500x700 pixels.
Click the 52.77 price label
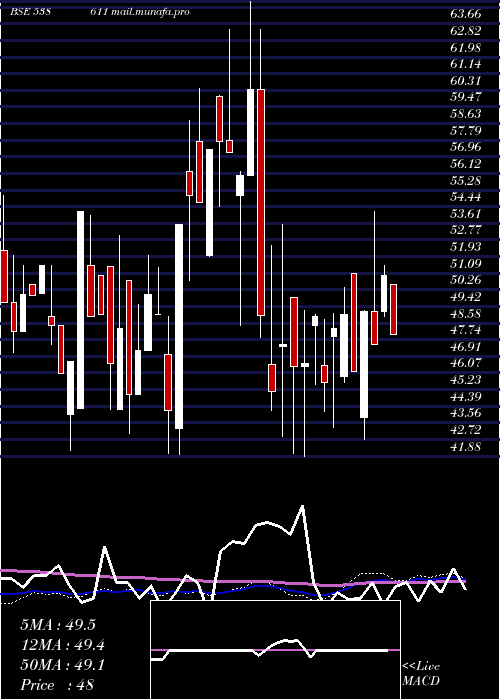[466, 230]
